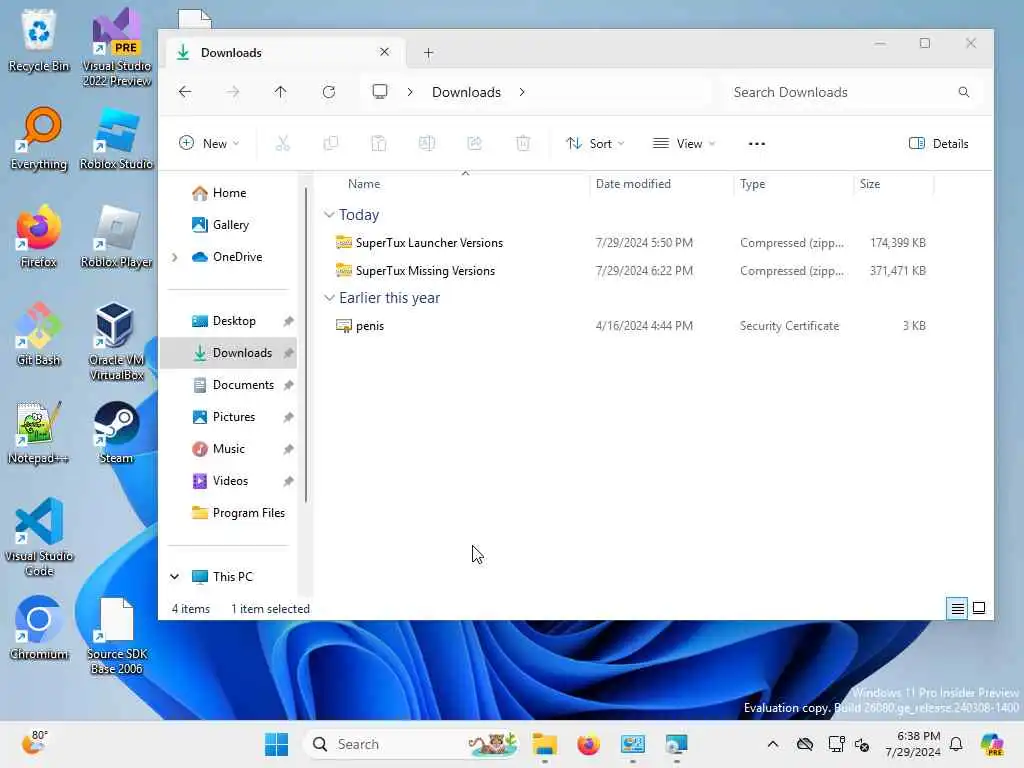This screenshot has width=1024, height=768.
Task: Select Notepad++ desktop shortcut
Action: [x=39, y=433]
